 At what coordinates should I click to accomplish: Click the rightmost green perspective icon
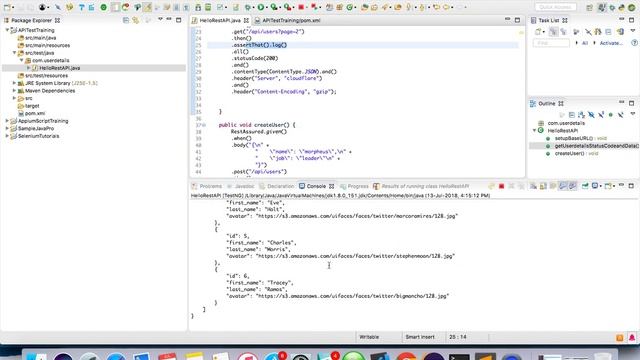point(631,7)
